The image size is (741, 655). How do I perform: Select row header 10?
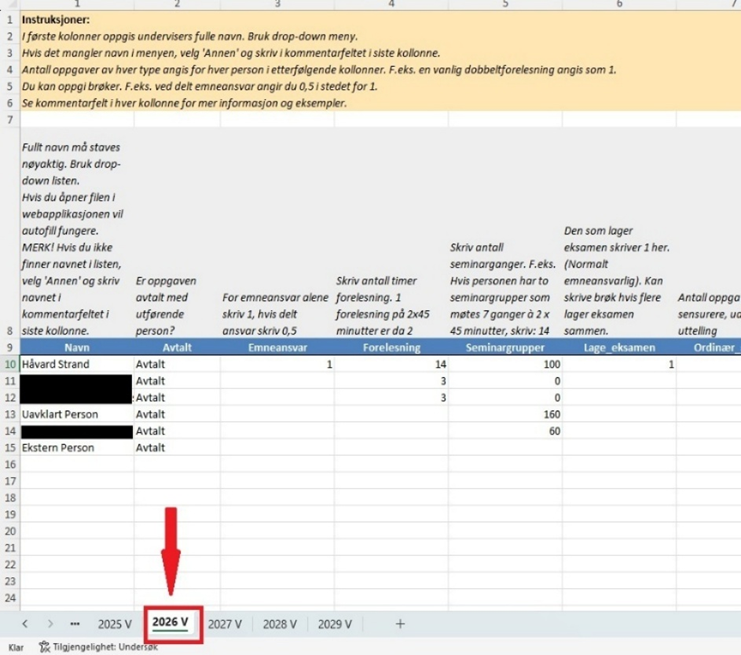pos(10,364)
